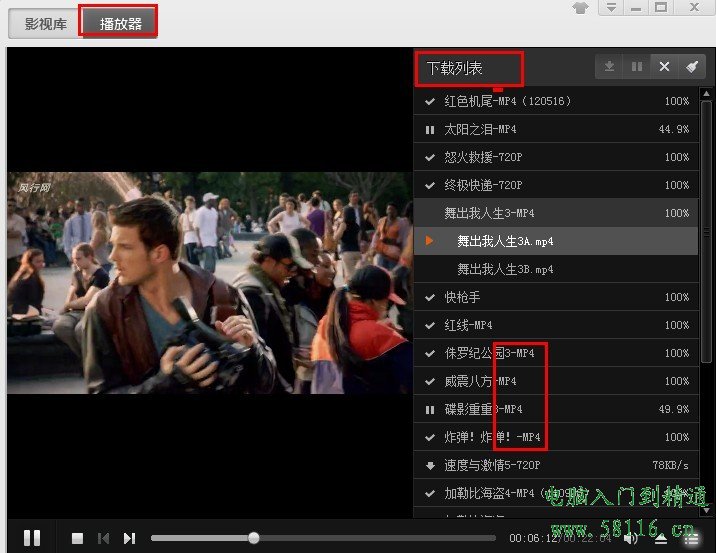
Task: Click the 78KB/s speed value
Action: 670,465
